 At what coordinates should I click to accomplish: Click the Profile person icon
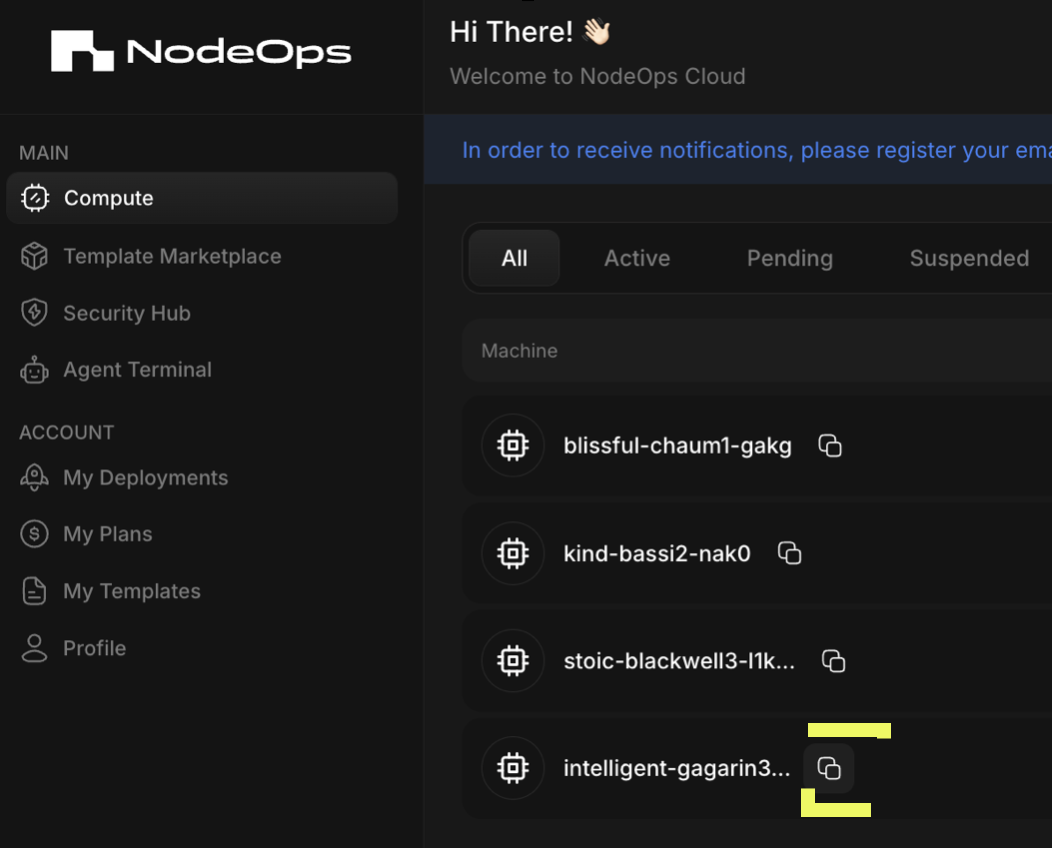point(34,648)
